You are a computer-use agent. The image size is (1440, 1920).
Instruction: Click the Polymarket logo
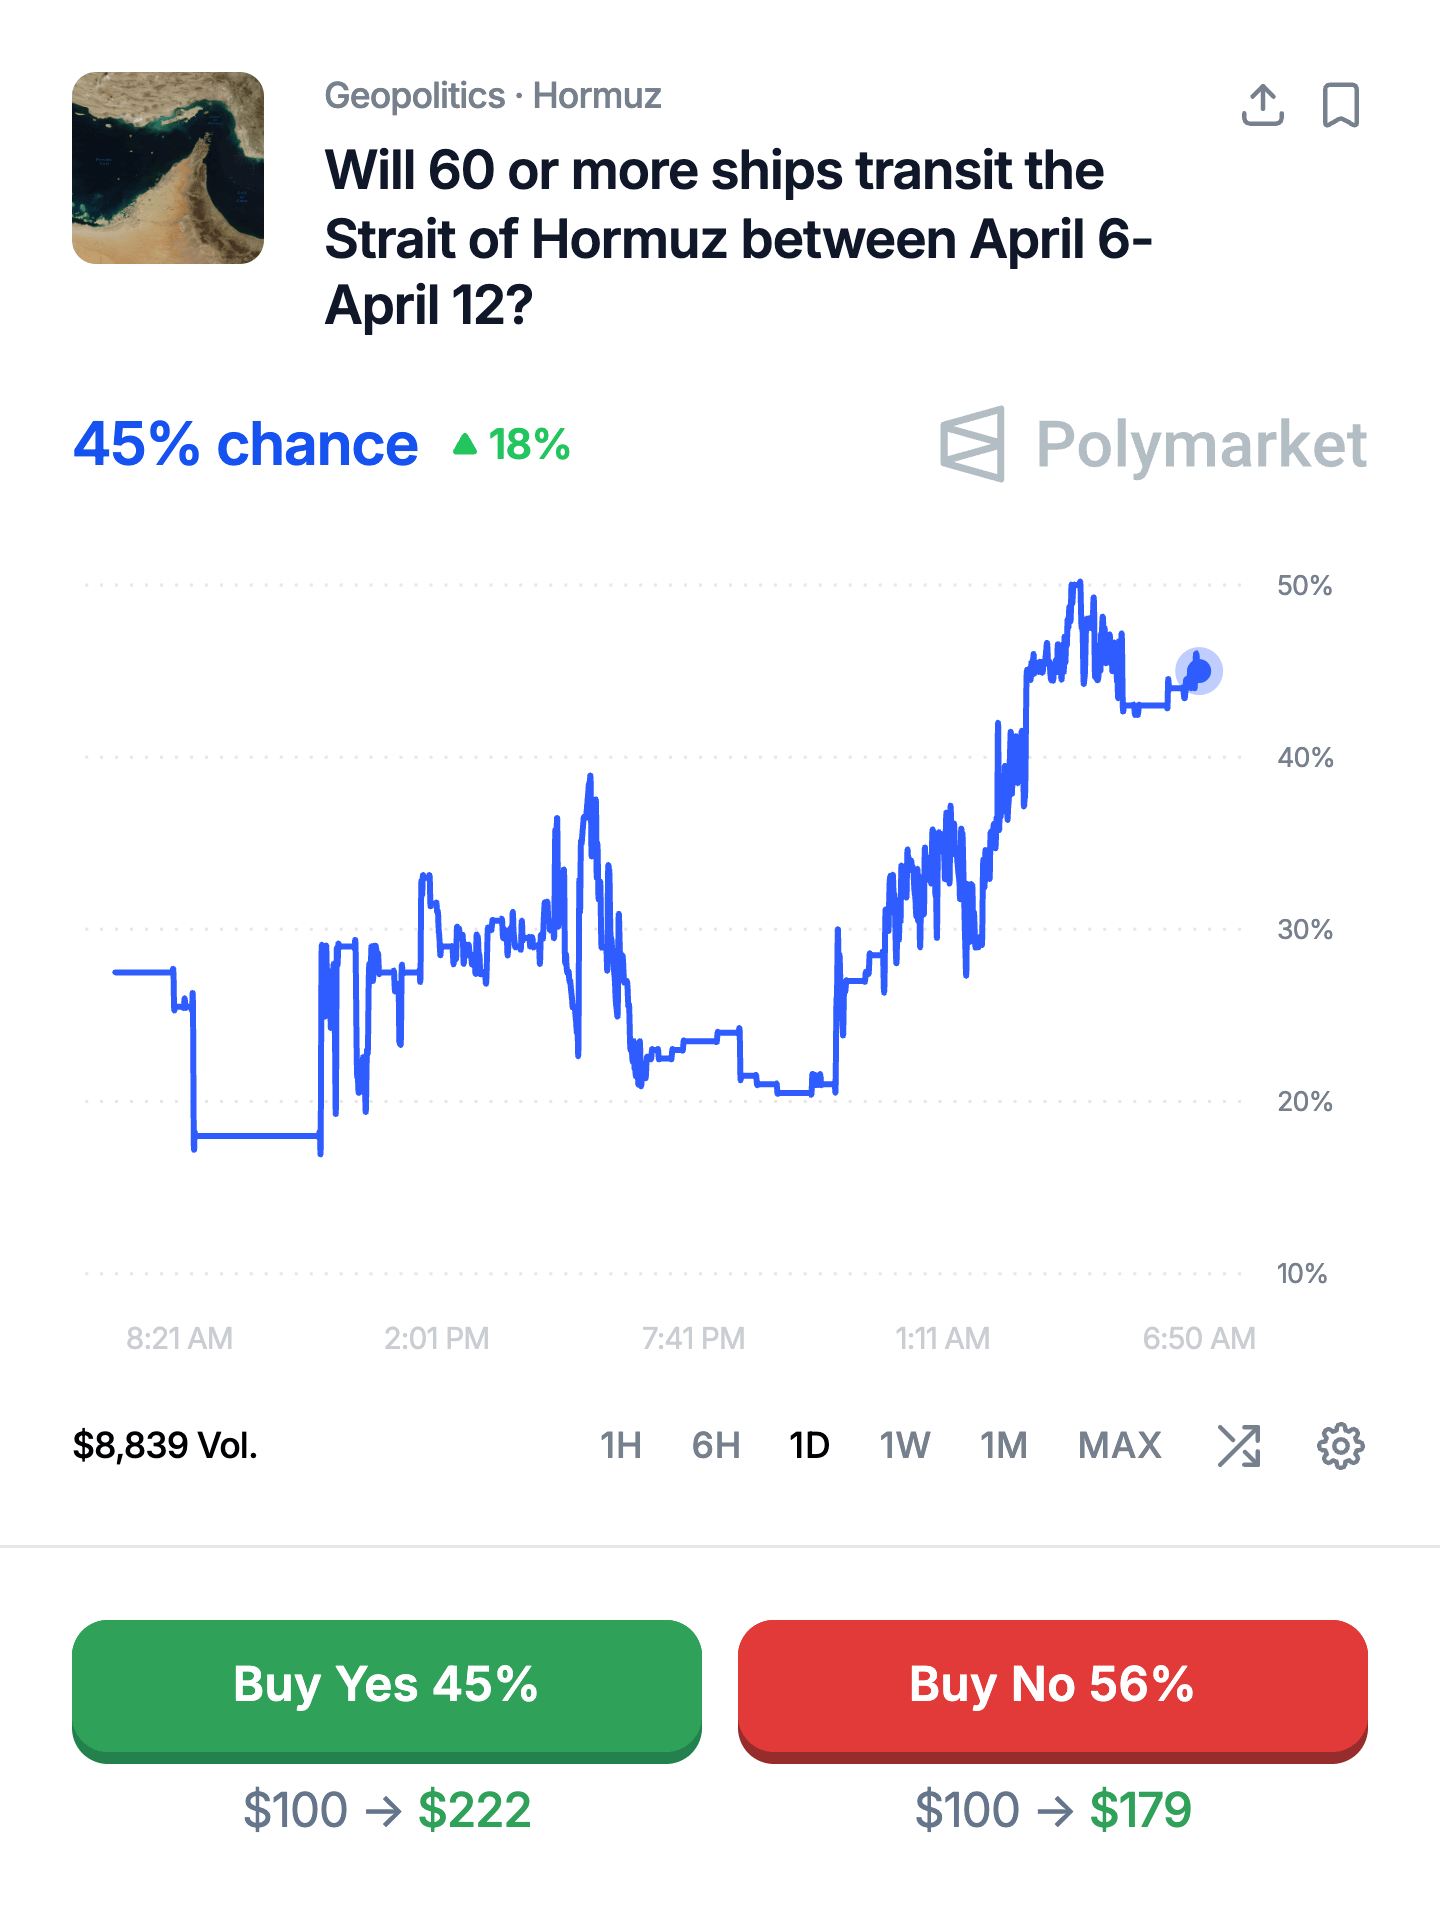(1153, 444)
